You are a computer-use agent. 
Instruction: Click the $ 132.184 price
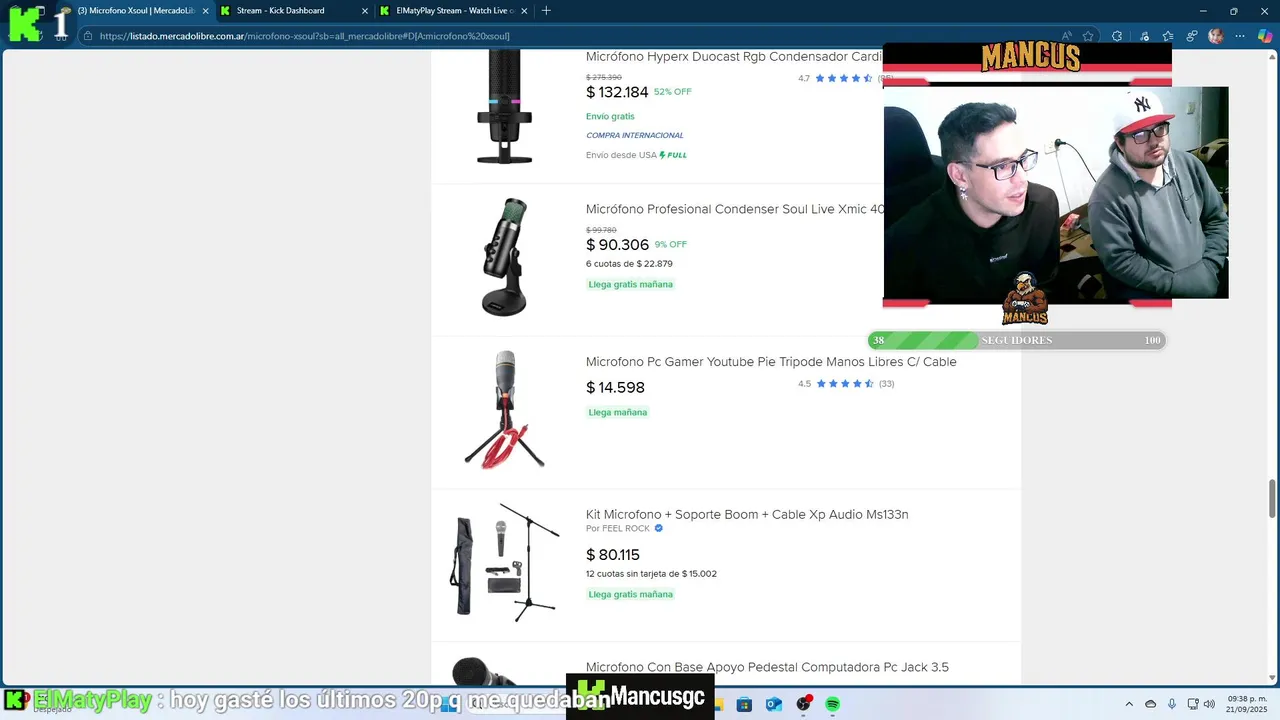point(617,92)
